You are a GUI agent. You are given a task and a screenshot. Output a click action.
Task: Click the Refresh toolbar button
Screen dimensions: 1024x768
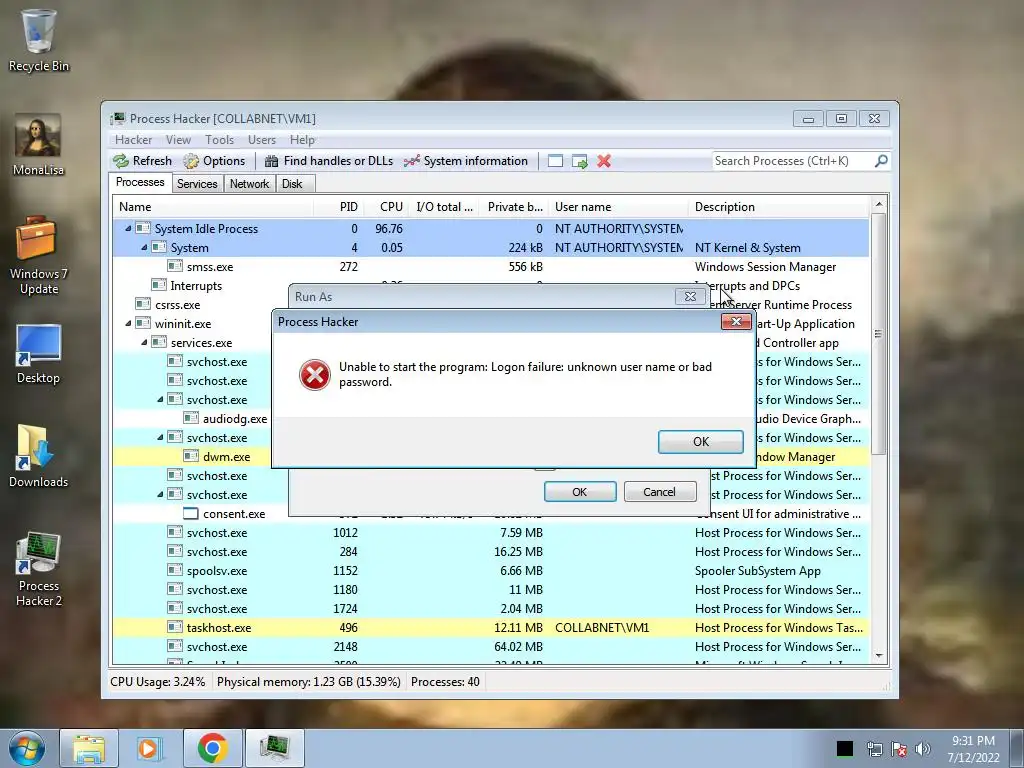tap(142, 161)
